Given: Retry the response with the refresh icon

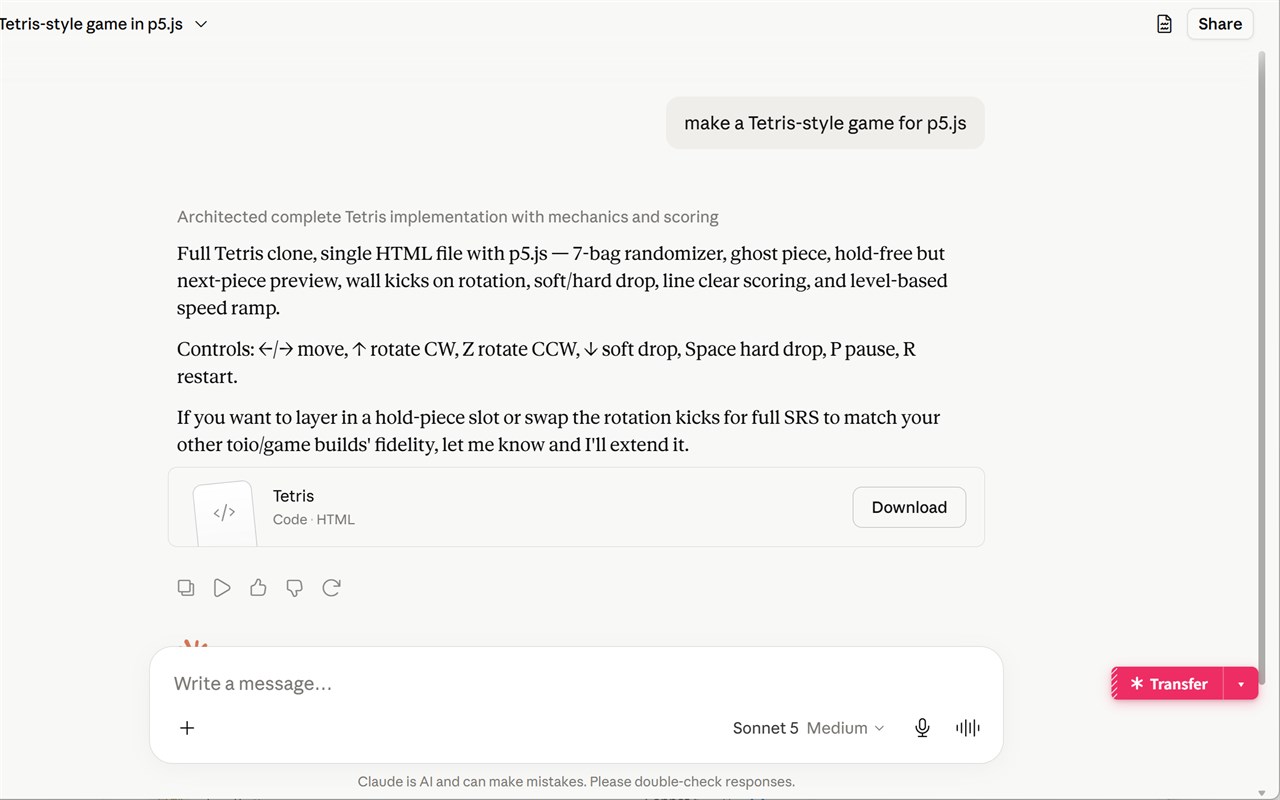Looking at the screenshot, I should click(x=331, y=588).
